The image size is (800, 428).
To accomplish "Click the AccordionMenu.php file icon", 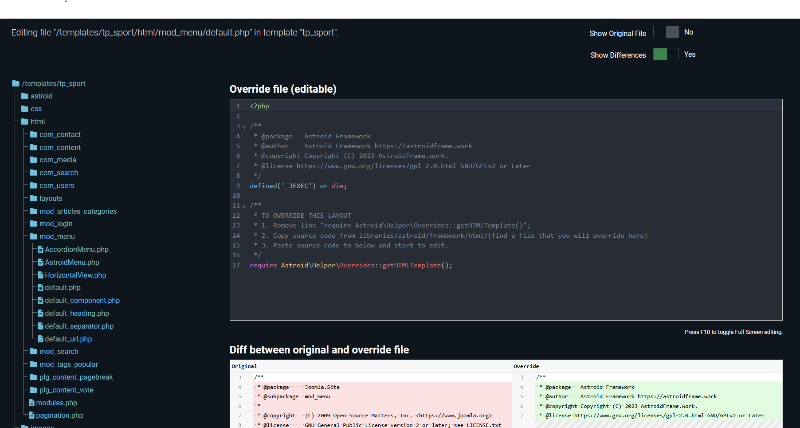I will pyautogui.click(x=39, y=249).
